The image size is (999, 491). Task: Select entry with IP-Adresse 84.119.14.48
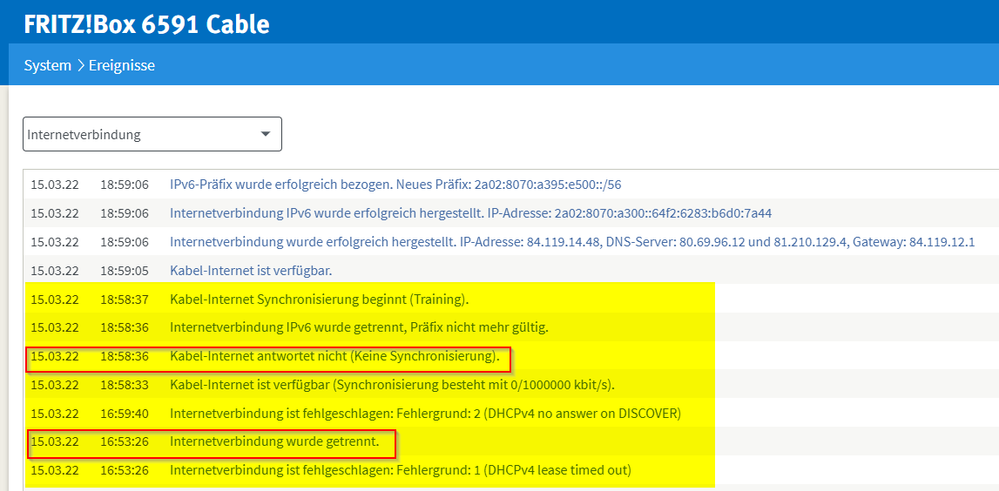pyautogui.click(x=512, y=242)
